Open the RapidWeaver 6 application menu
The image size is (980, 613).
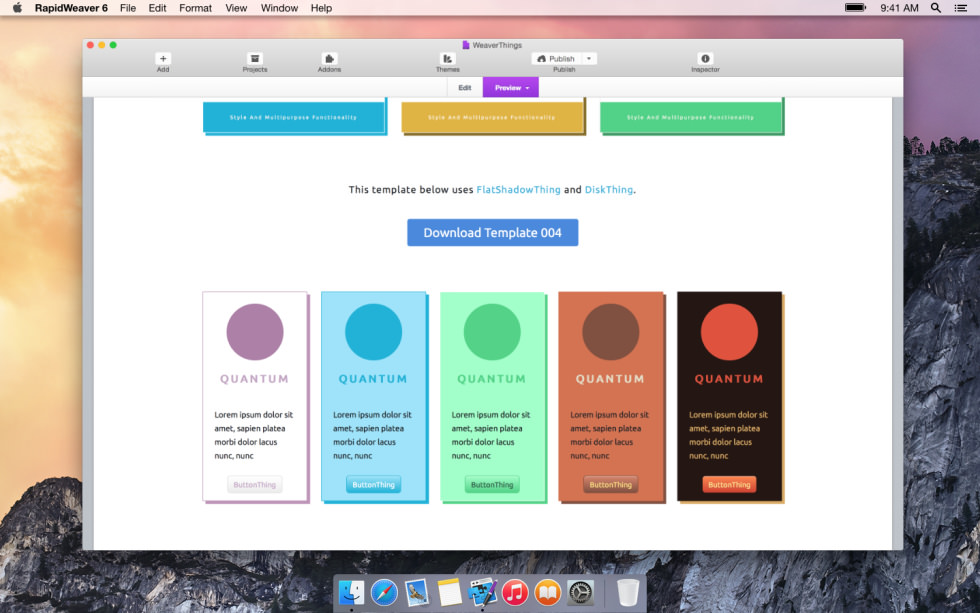71,8
